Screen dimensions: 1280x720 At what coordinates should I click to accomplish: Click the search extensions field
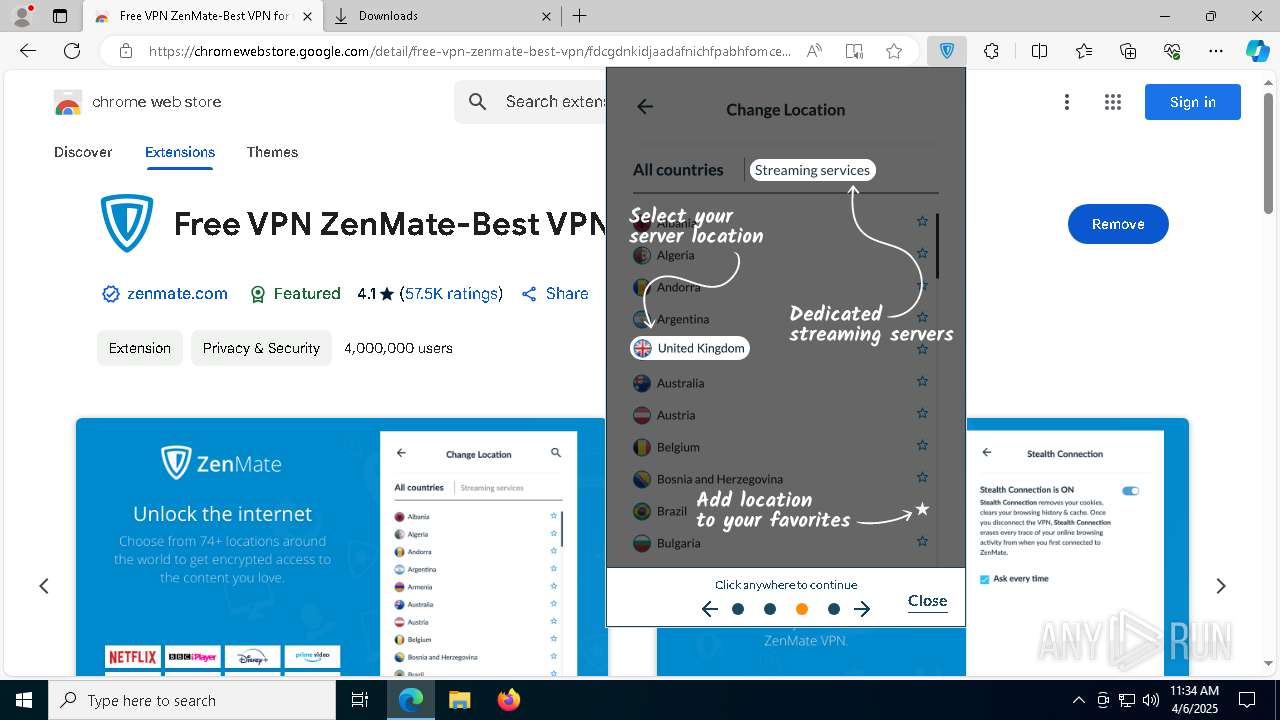point(531,102)
